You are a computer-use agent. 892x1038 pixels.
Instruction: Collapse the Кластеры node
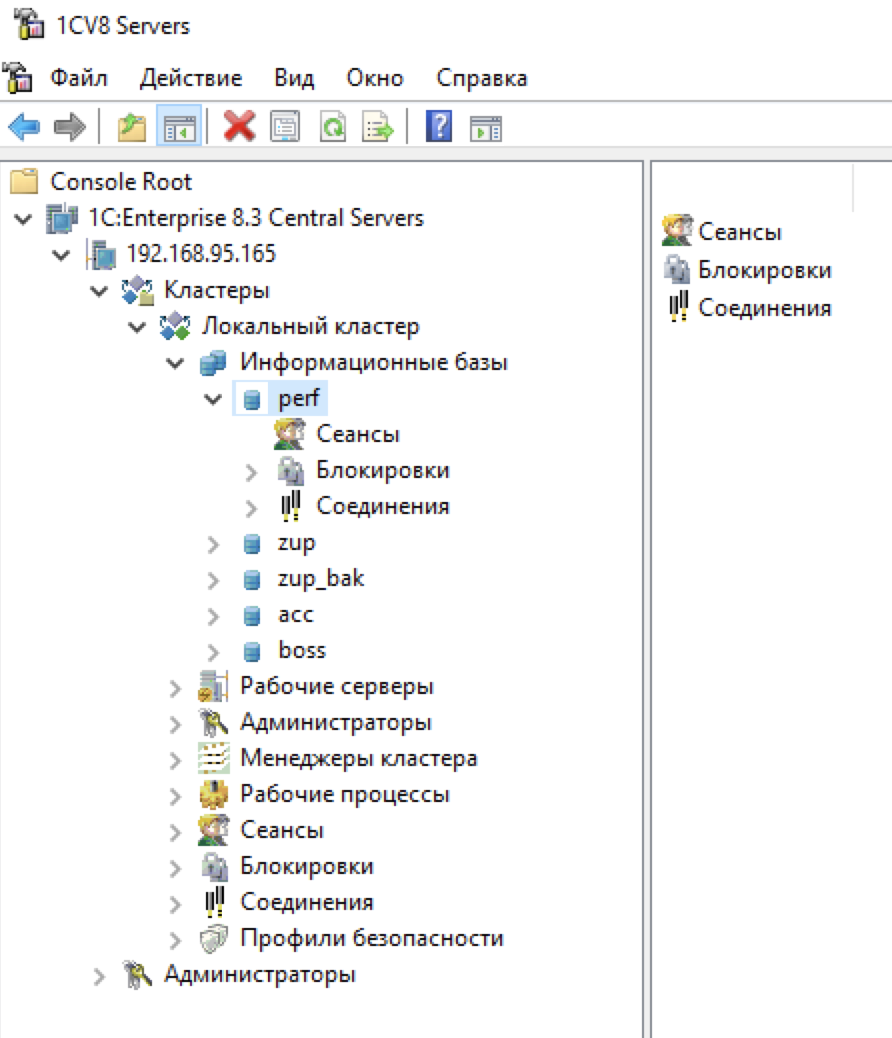tap(99, 291)
